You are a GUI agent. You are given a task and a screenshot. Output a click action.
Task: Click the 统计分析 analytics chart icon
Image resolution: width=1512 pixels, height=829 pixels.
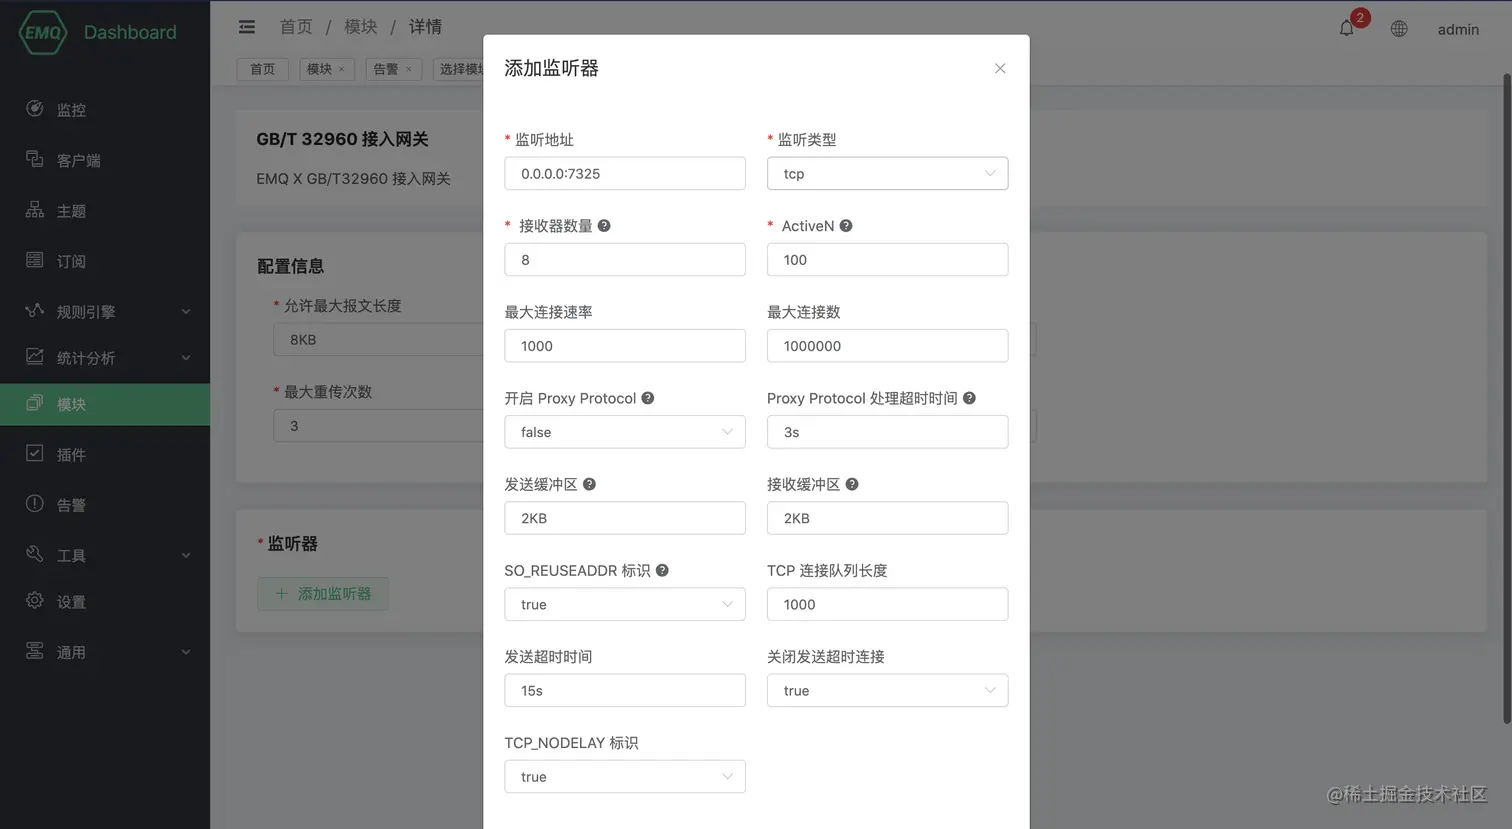[x=35, y=356]
